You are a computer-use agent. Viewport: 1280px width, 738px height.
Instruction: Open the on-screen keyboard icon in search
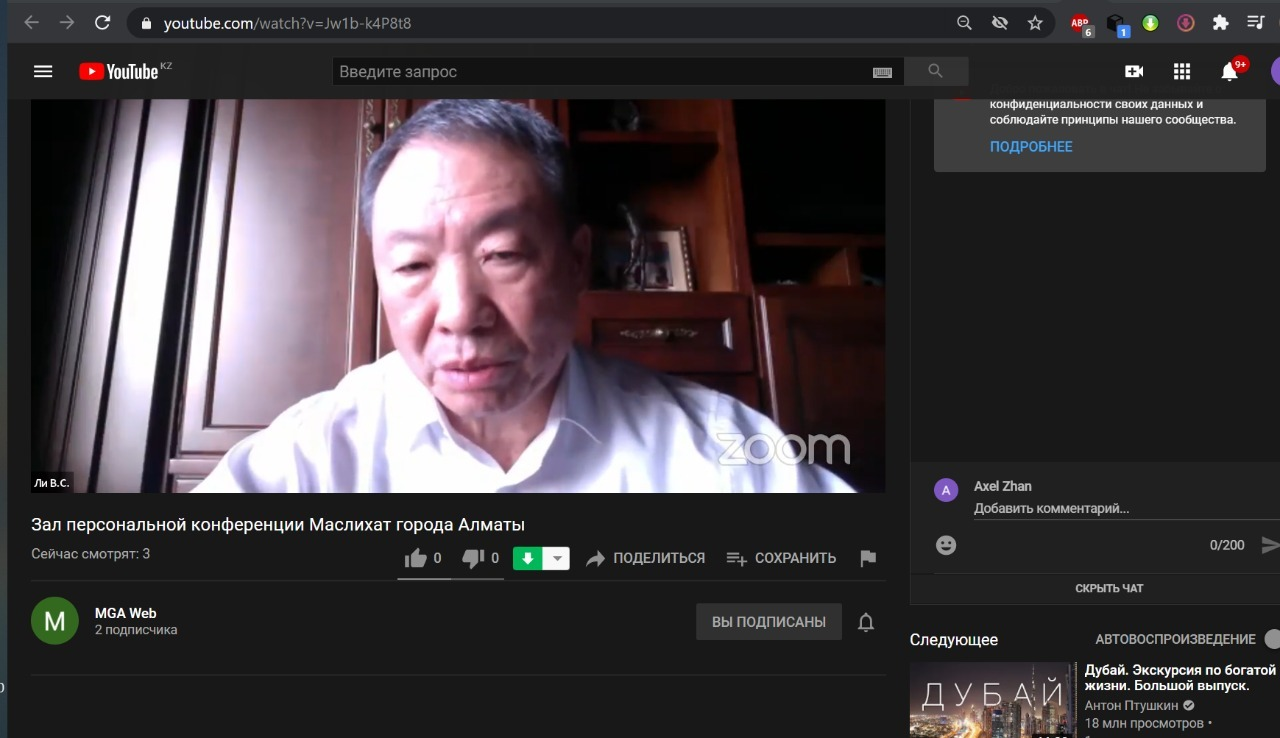click(x=882, y=72)
